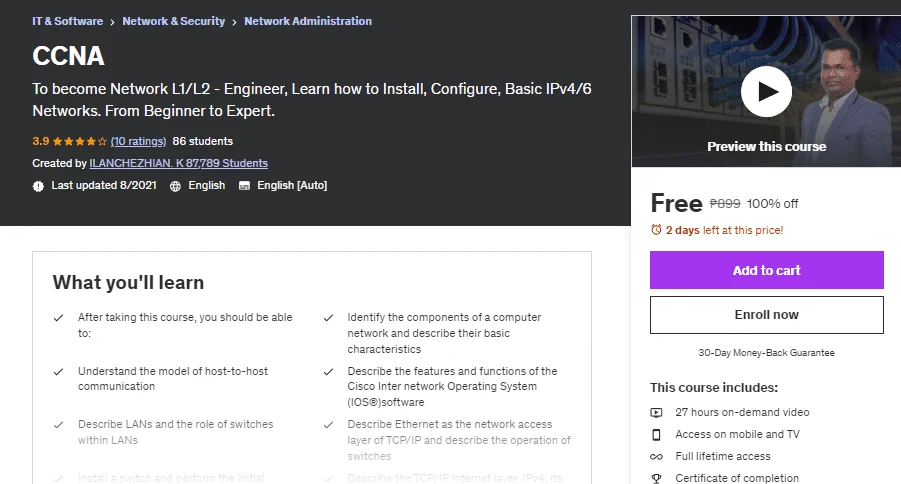The width and height of the screenshot is (901, 484).
Task: Click checkmark beside 'Describe Ethernet as the network'
Action: [328, 425]
